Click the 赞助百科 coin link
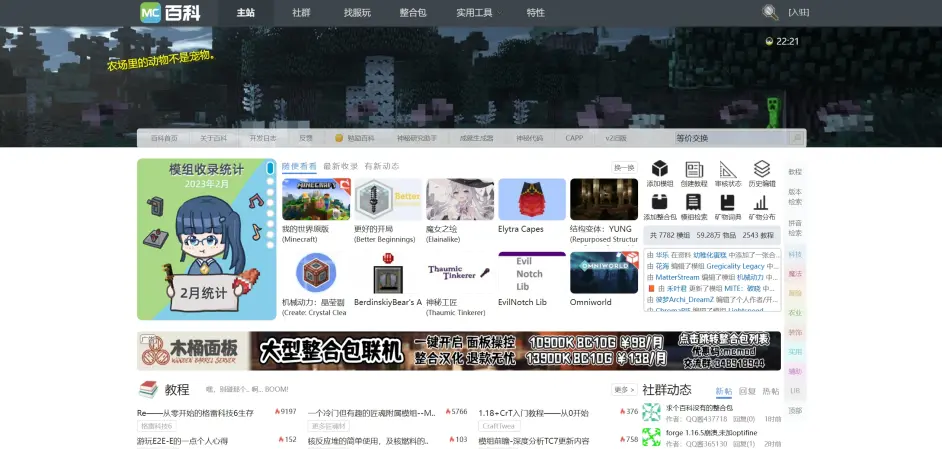942x449 pixels. (354, 138)
